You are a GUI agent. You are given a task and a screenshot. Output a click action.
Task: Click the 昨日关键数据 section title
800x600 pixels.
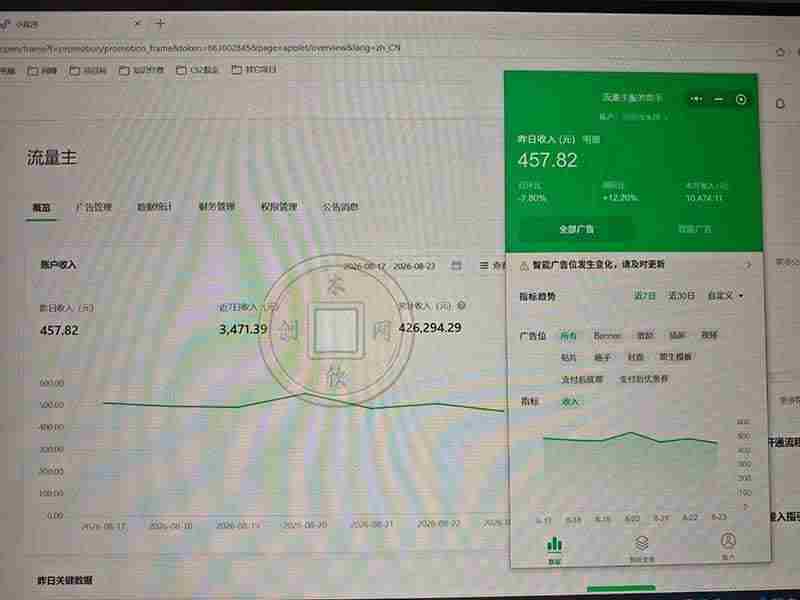pyautogui.click(x=65, y=580)
